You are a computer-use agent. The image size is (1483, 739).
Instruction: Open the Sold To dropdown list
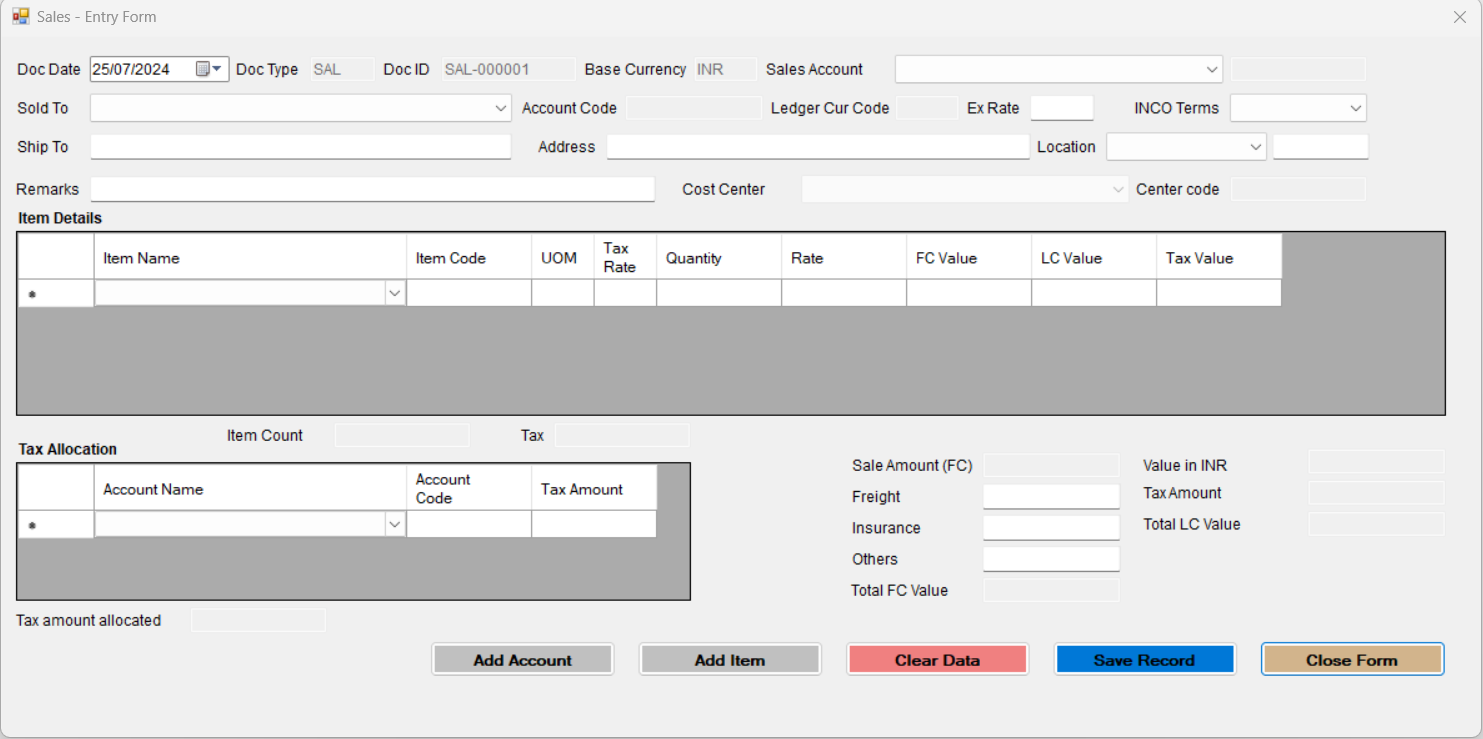click(501, 108)
